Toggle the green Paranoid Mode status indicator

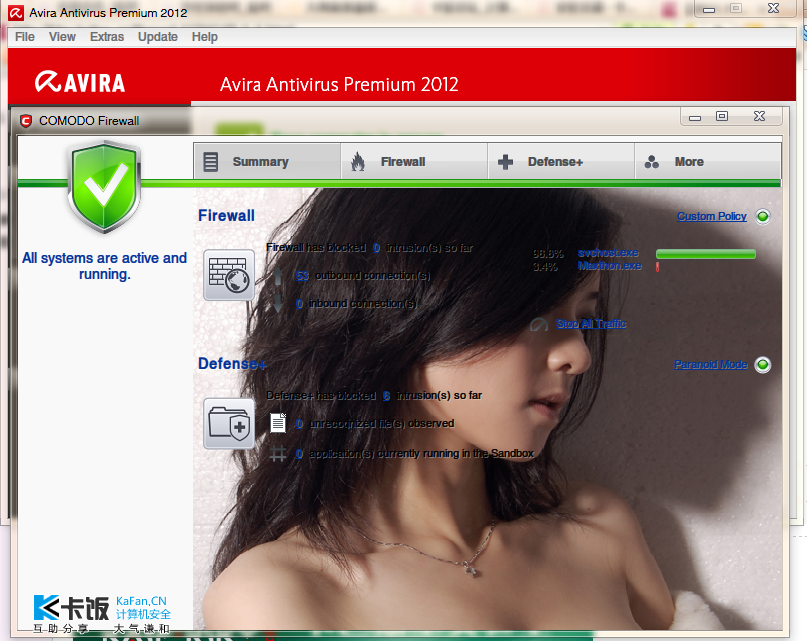pyautogui.click(x=762, y=365)
